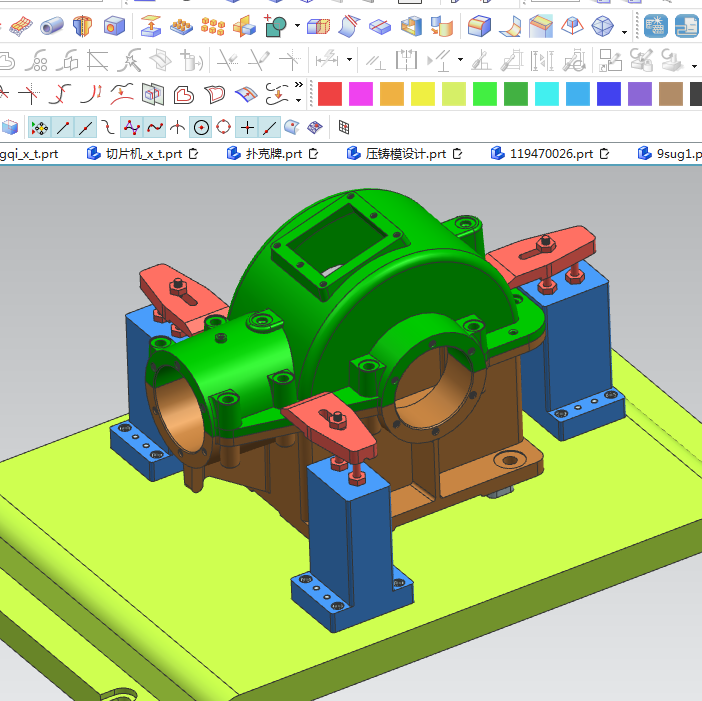Activate the Revolve feature icon

click(x=82, y=26)
